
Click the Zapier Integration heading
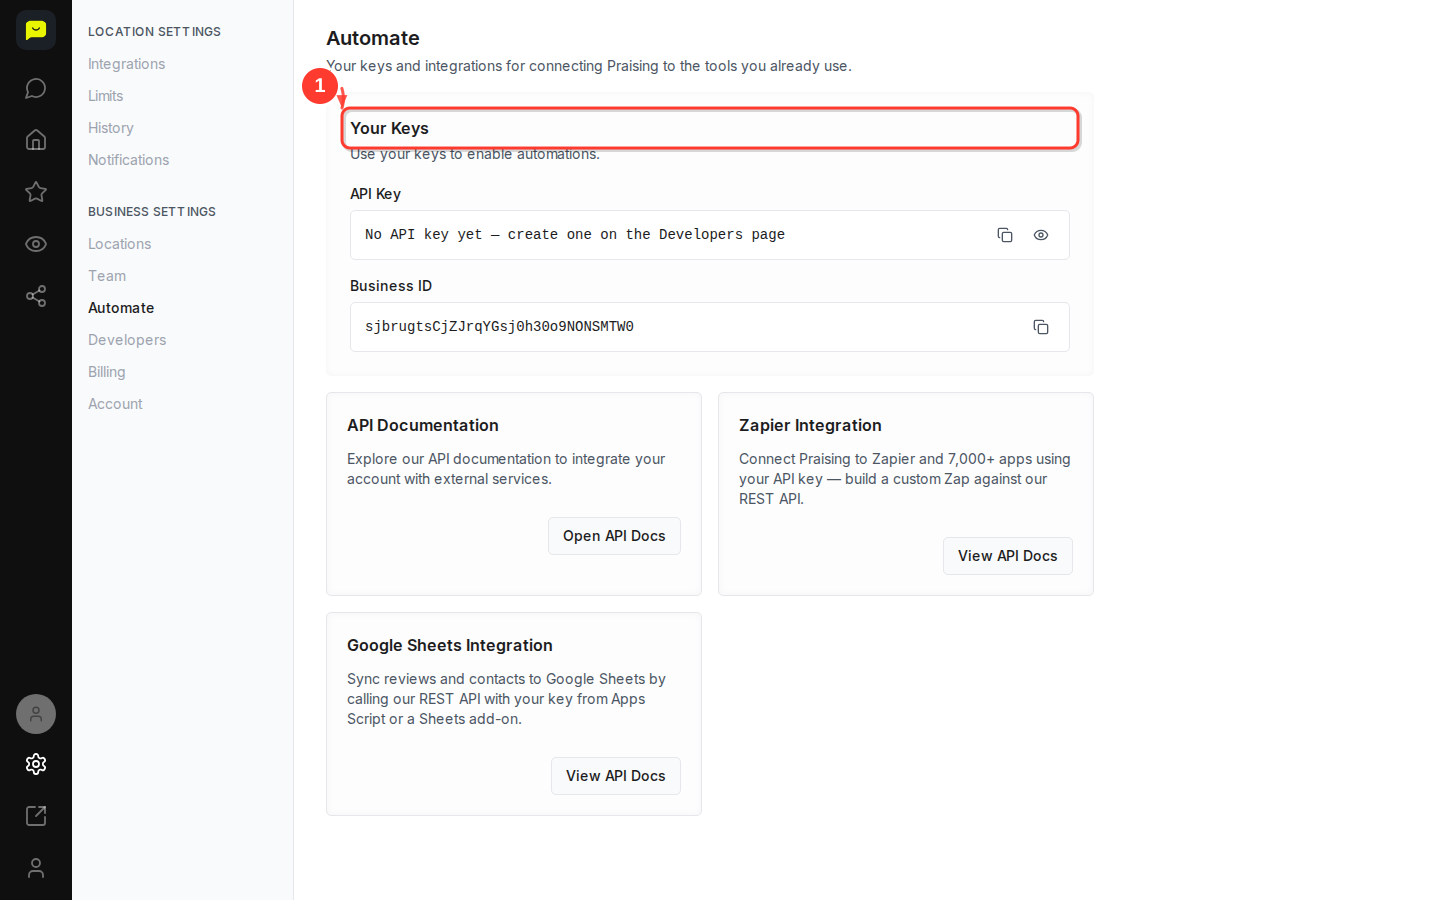(x=810, y=425)
